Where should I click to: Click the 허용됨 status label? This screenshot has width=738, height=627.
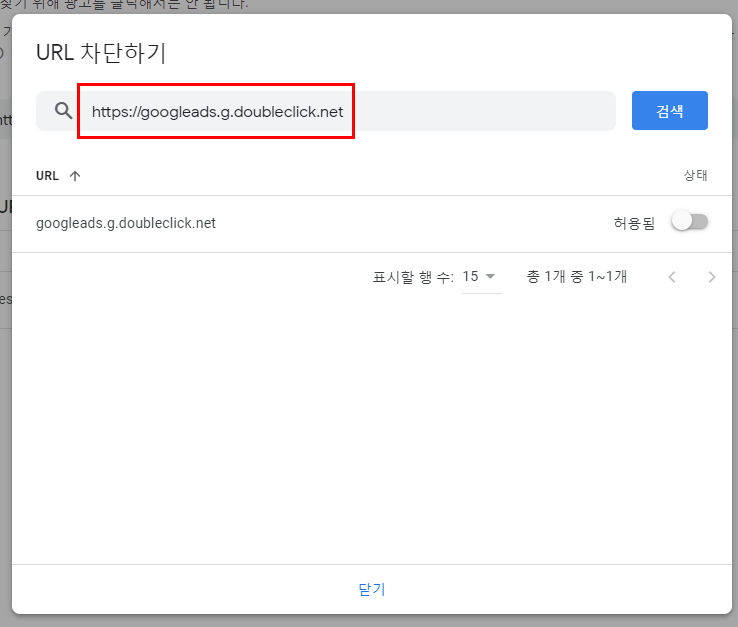click(x=634, y=223)
